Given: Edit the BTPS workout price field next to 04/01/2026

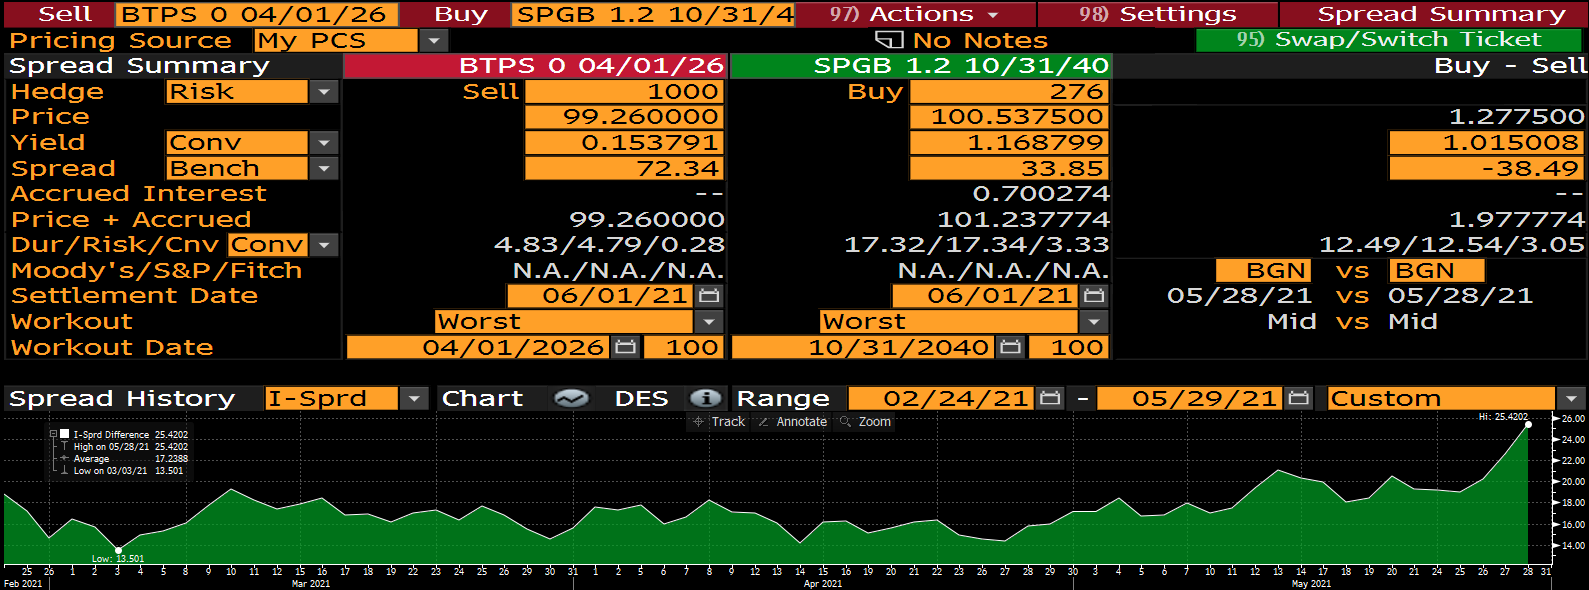Looking at the screenshot, I should tap(682, 348).
